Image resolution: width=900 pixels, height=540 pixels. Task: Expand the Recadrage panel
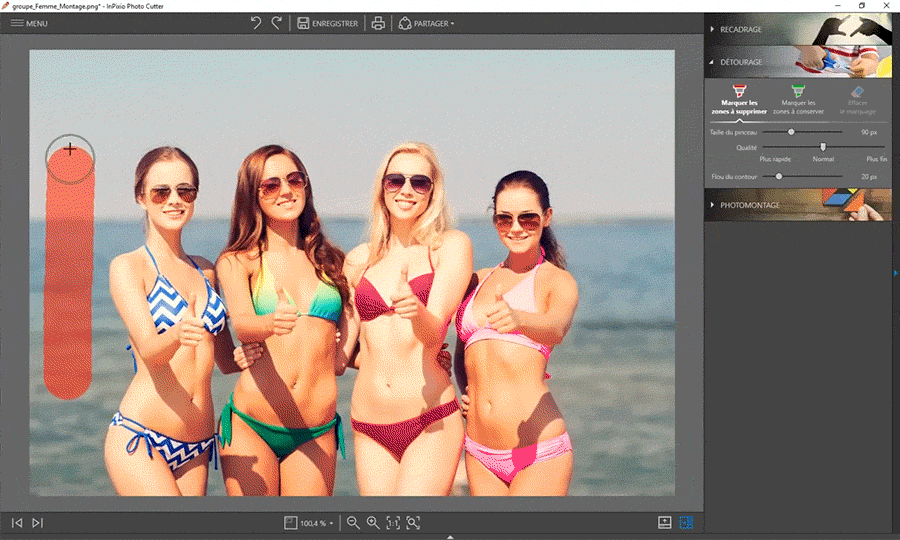(x=741, y=29)
